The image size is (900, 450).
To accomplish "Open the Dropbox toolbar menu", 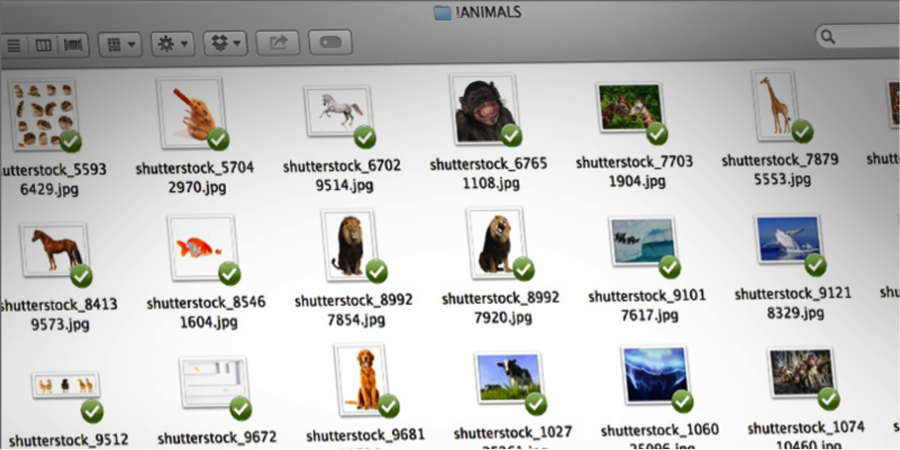I will coord(226,43).
